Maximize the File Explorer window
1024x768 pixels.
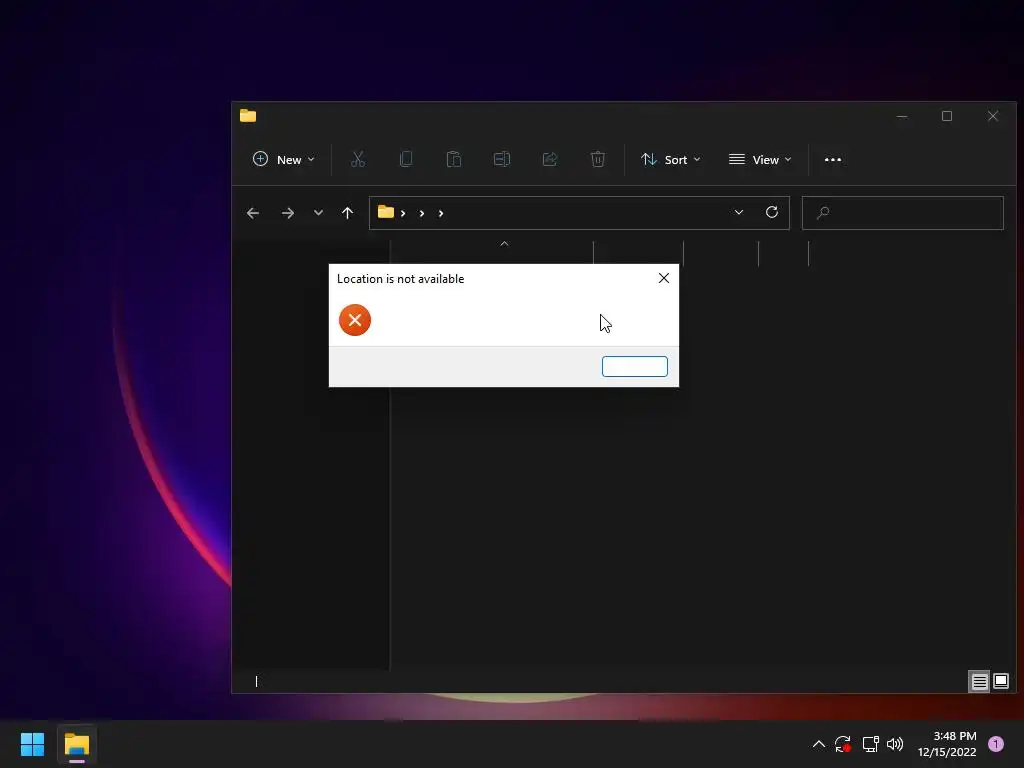tap(947, 116)
